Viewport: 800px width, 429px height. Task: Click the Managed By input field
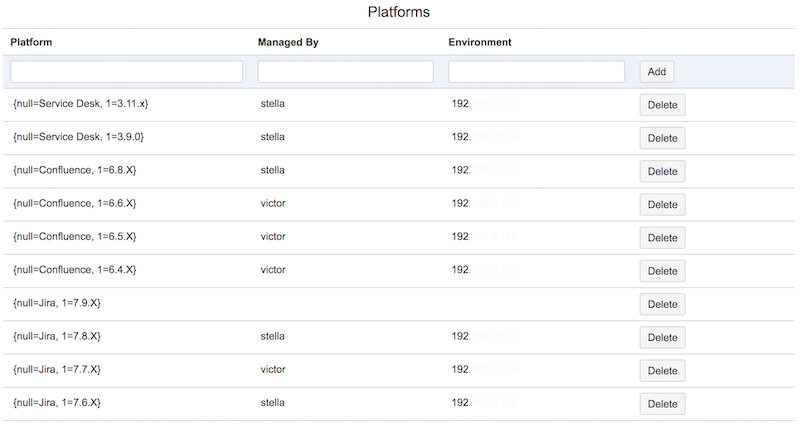click(x=345, y=72)
